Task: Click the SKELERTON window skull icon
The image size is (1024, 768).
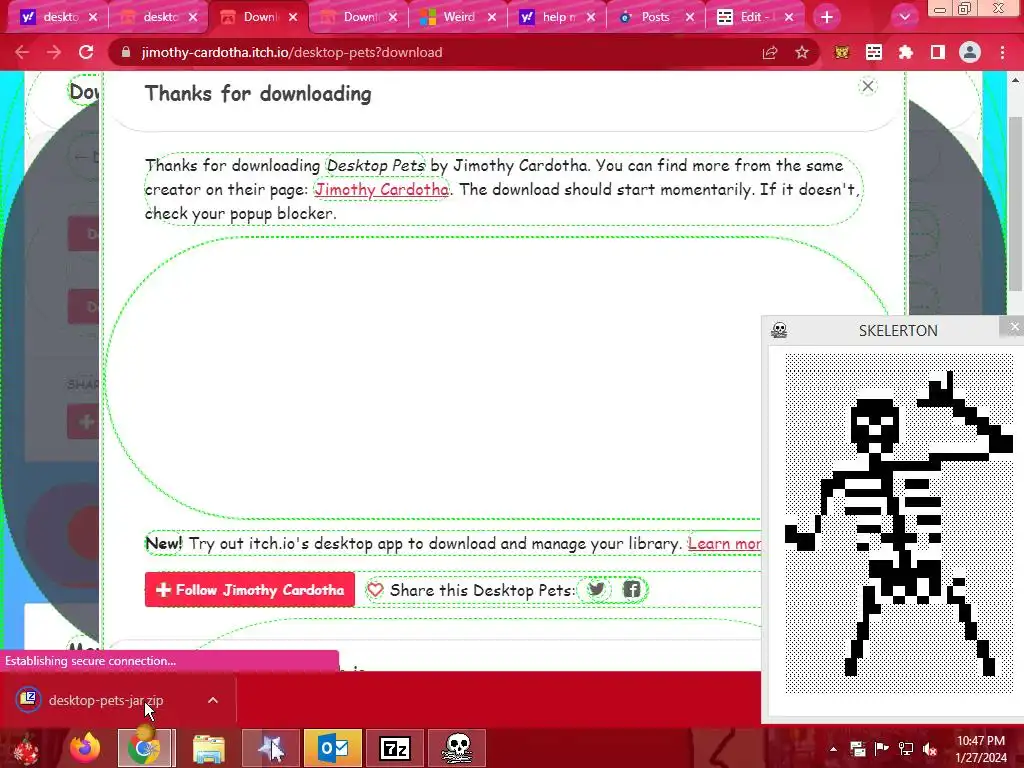Action: (779, 330)
